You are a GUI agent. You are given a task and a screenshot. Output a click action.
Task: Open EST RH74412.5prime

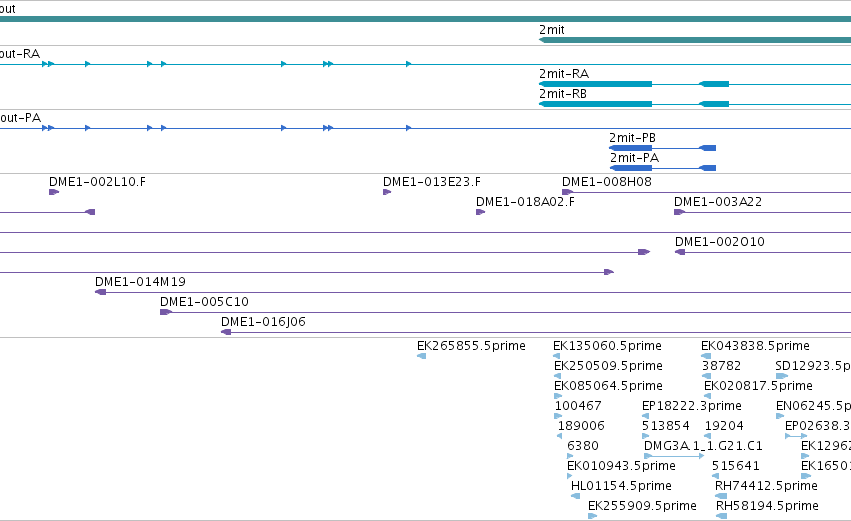click(766, 486)
